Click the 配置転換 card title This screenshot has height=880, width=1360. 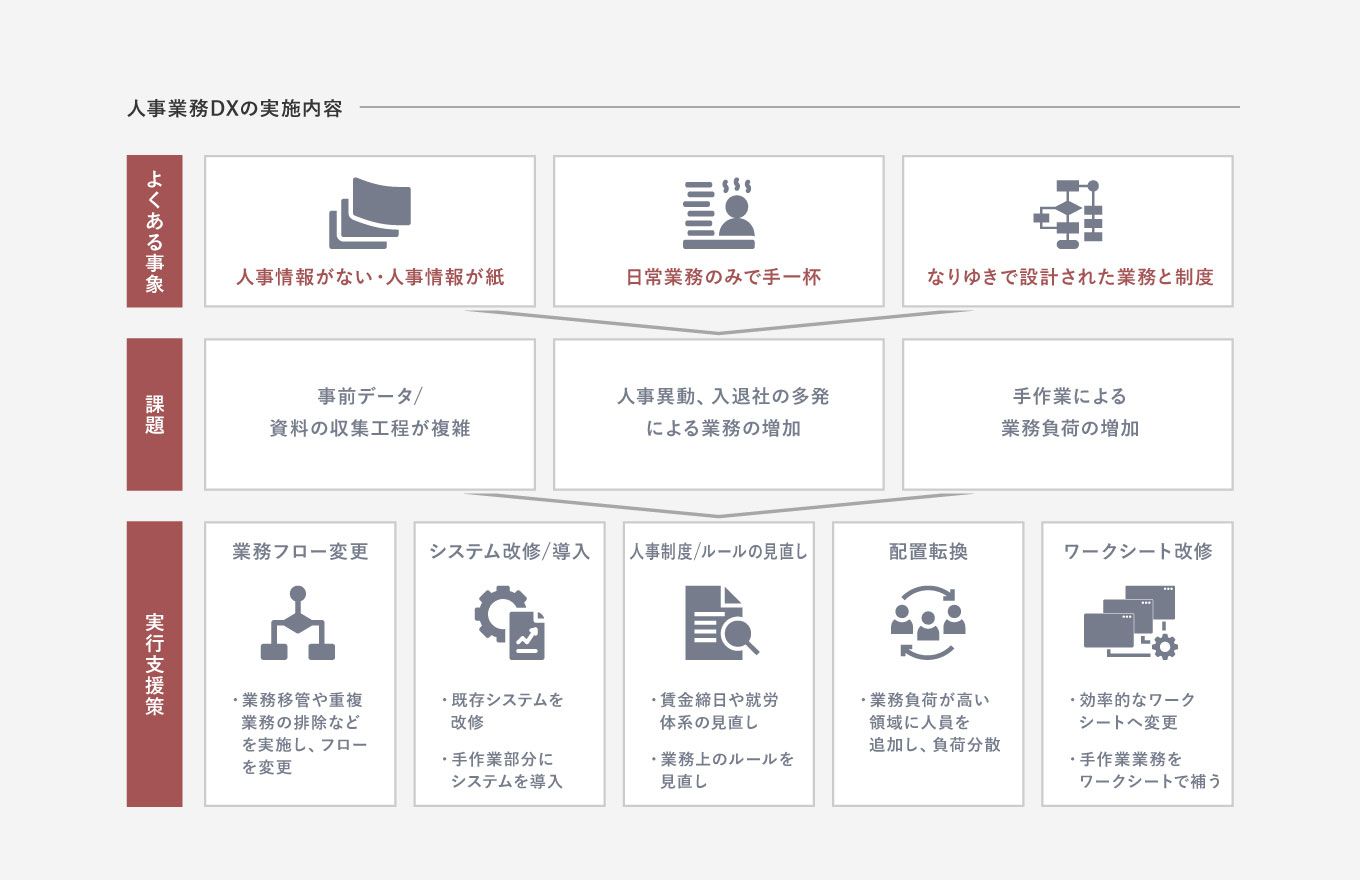point(928,552)
